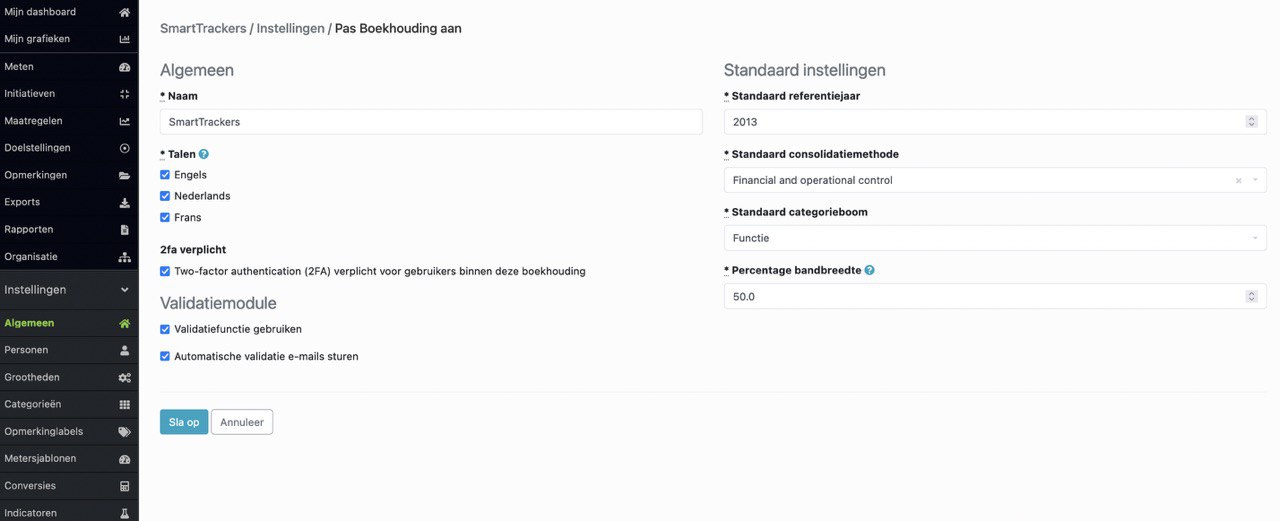Disable Validatiefunctie gebruiken checkbox

point(165,329)
